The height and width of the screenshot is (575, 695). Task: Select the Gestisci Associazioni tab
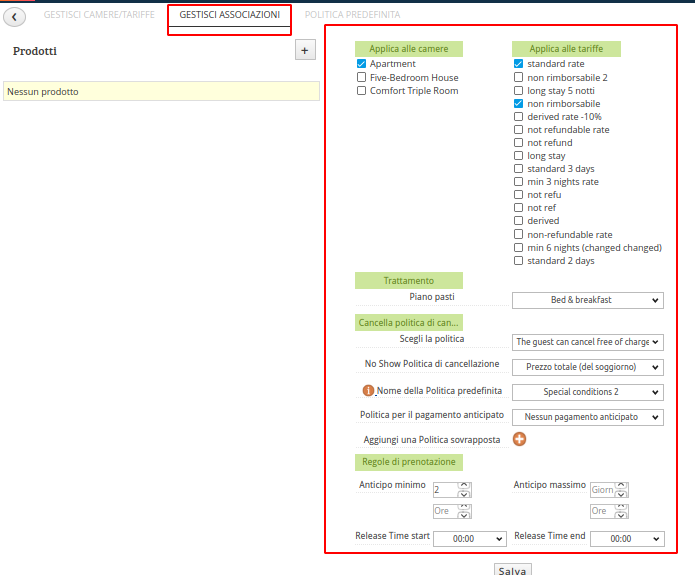click(230, 15)
